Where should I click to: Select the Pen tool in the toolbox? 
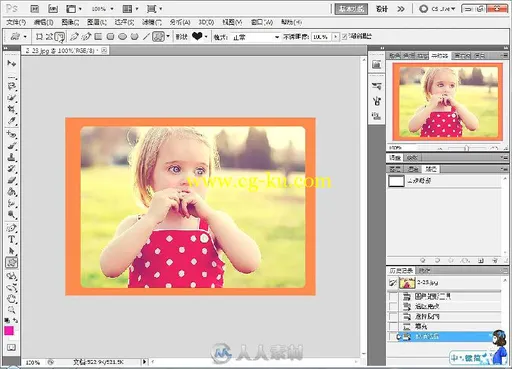(11, 228)
